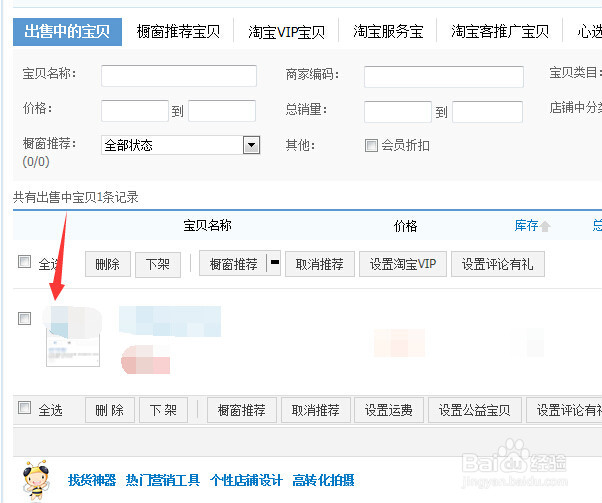Click the top 取消推荐 button

click(x=320, y=264)
